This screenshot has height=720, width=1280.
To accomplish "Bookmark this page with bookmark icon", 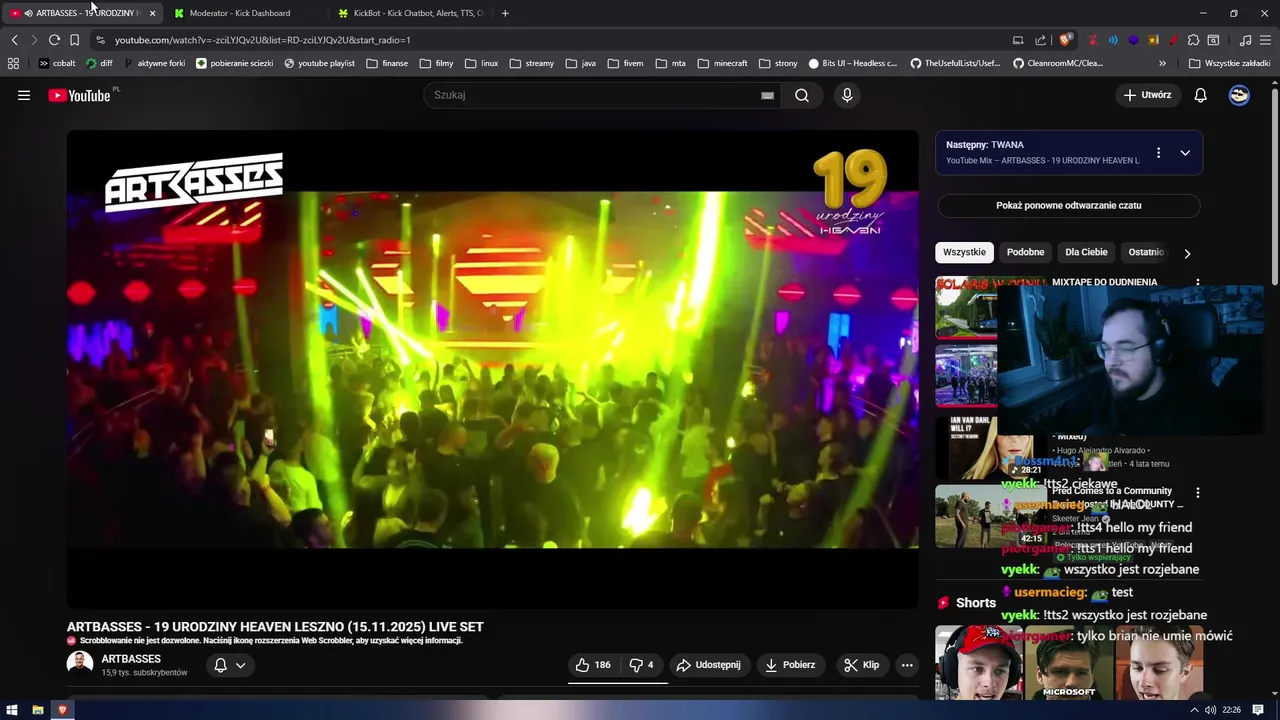I will [74, 40].
